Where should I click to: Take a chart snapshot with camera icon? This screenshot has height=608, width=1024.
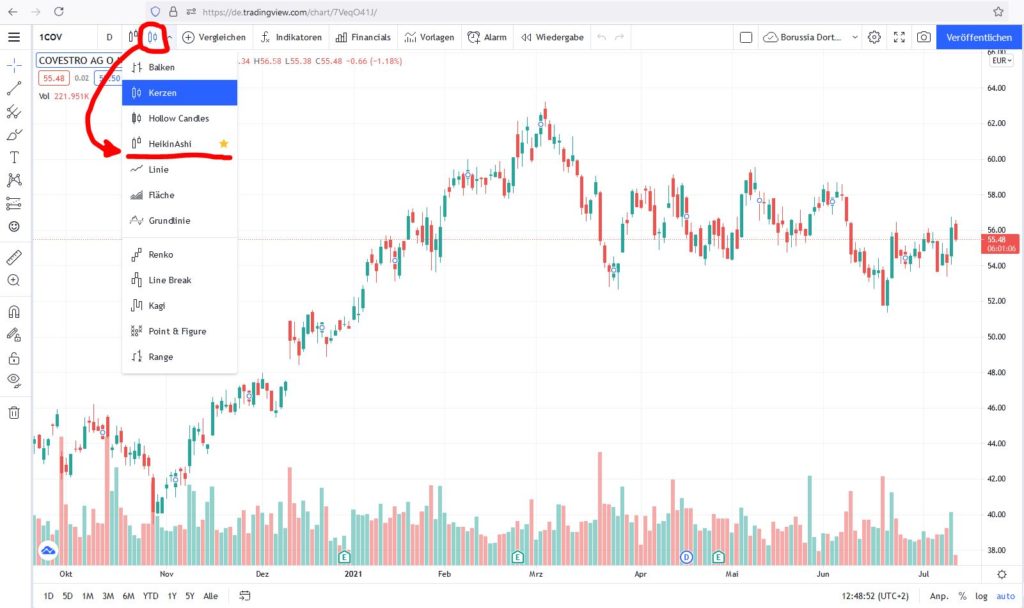click(924, 37)
